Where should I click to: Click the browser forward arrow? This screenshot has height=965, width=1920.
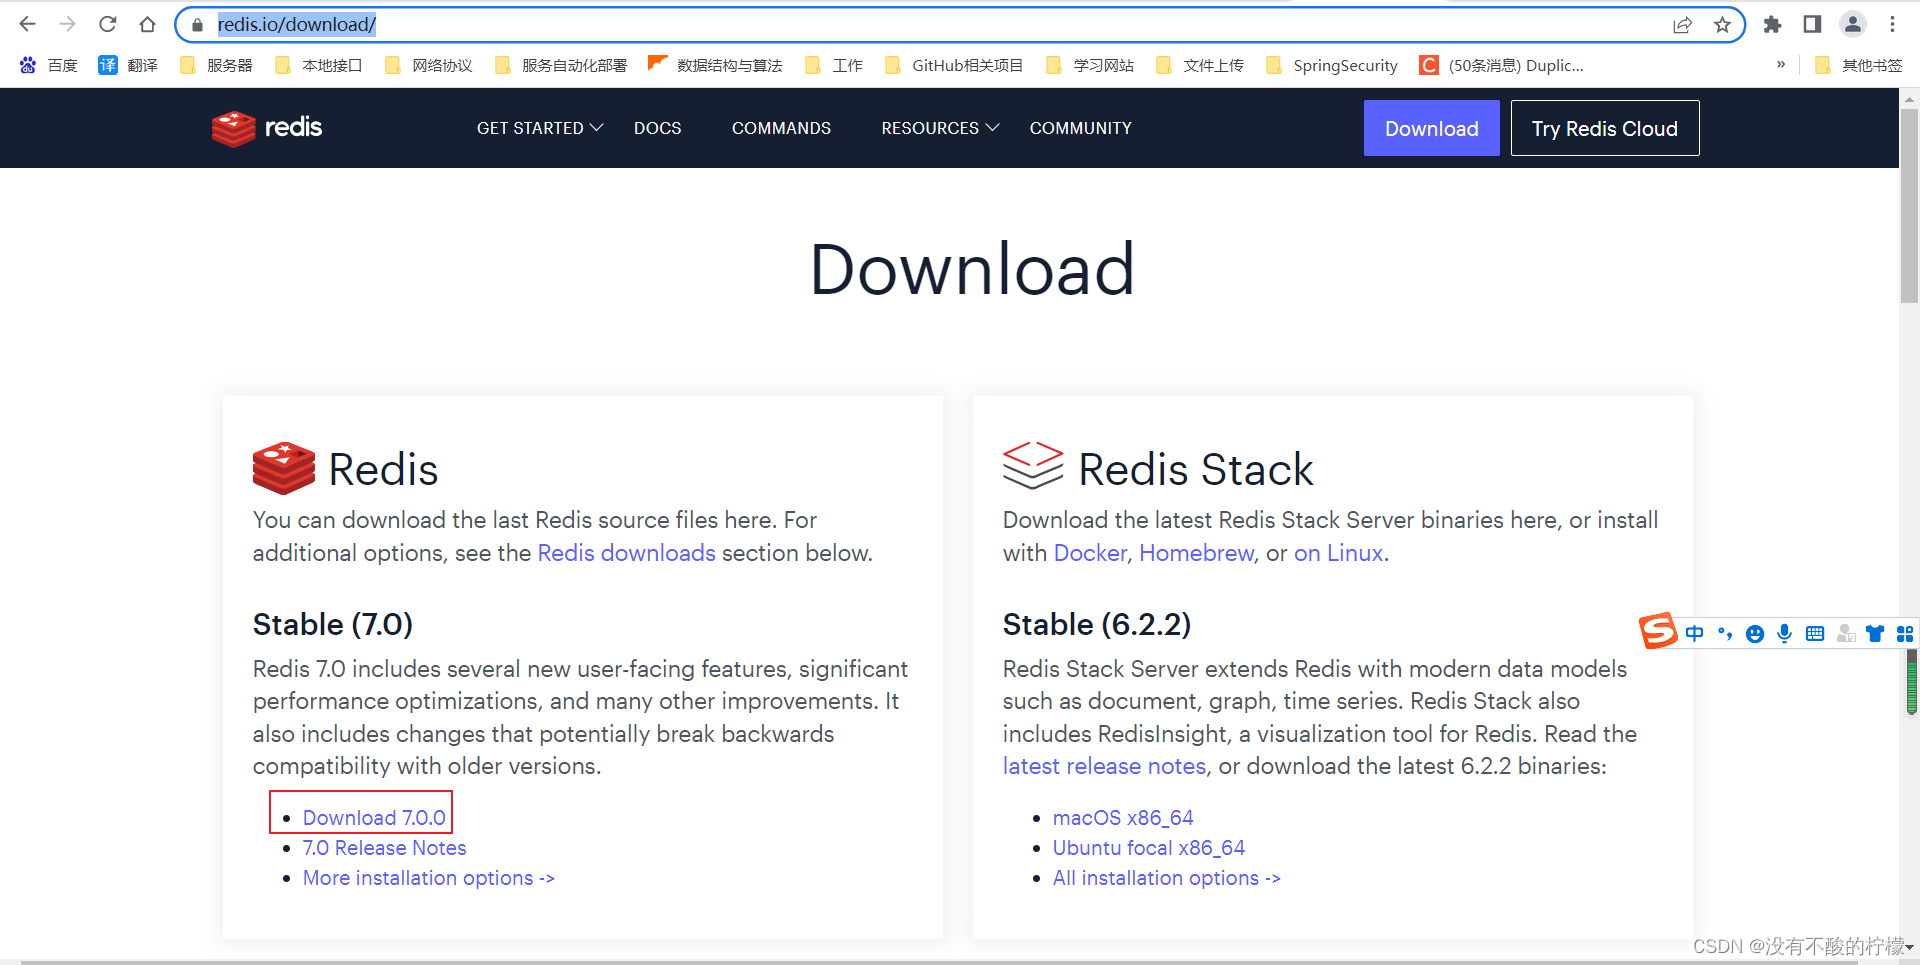pyautogui.click(x=67, y=24)
